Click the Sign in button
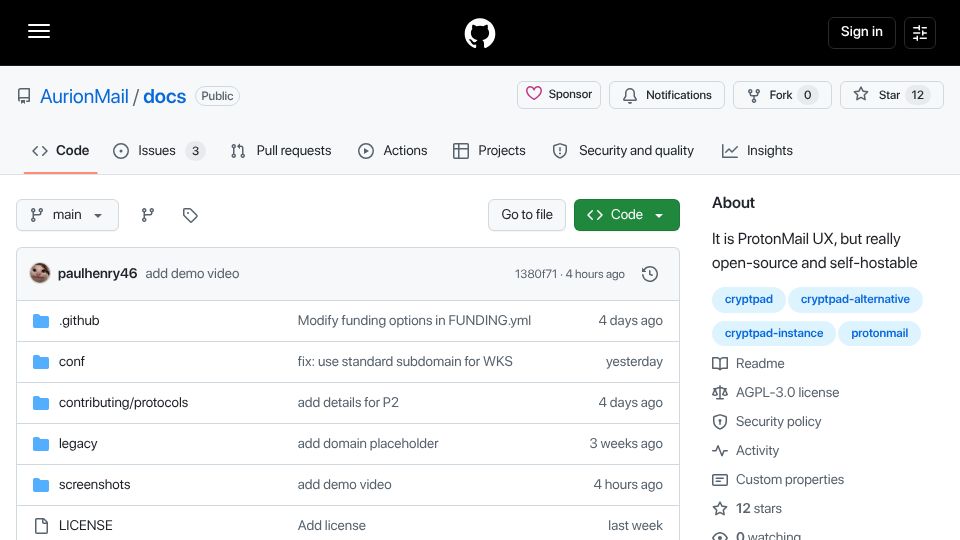The image size is (960, 540). click(x=861, y=32)
